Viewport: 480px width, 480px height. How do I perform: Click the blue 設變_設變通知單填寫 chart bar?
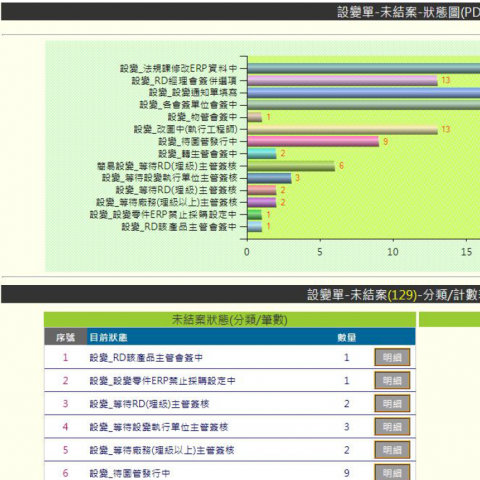[x=364, y=93]
